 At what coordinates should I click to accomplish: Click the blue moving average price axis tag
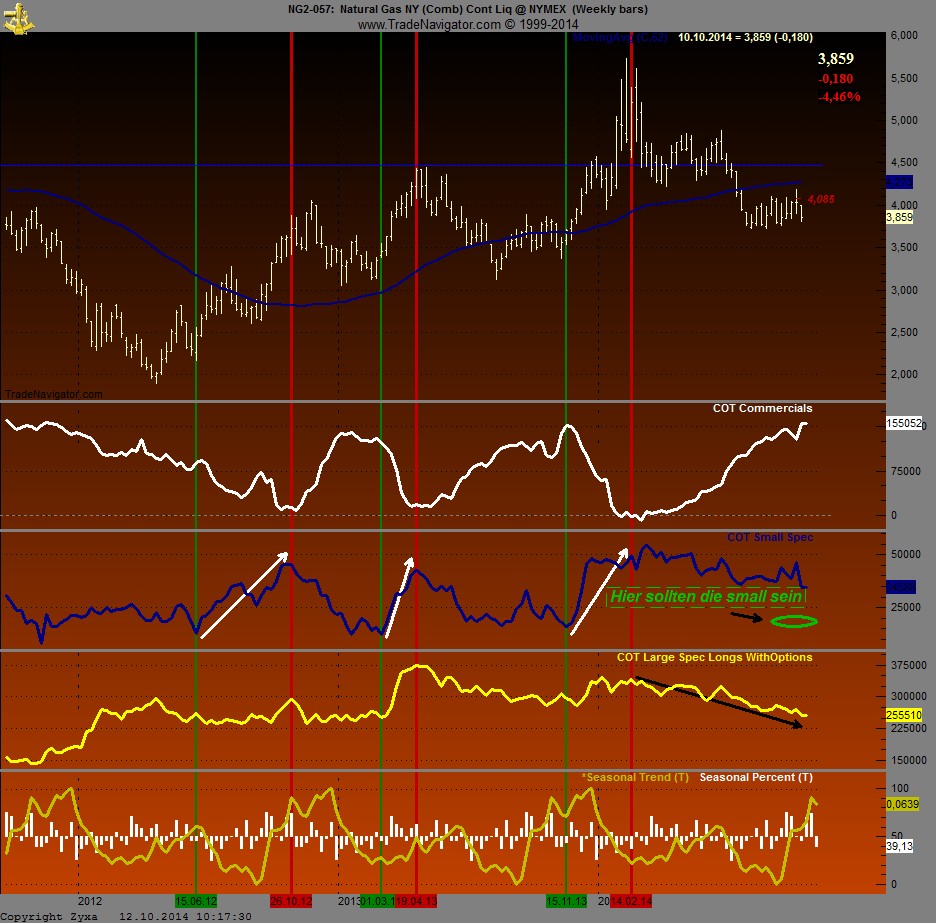coord(900,182)
